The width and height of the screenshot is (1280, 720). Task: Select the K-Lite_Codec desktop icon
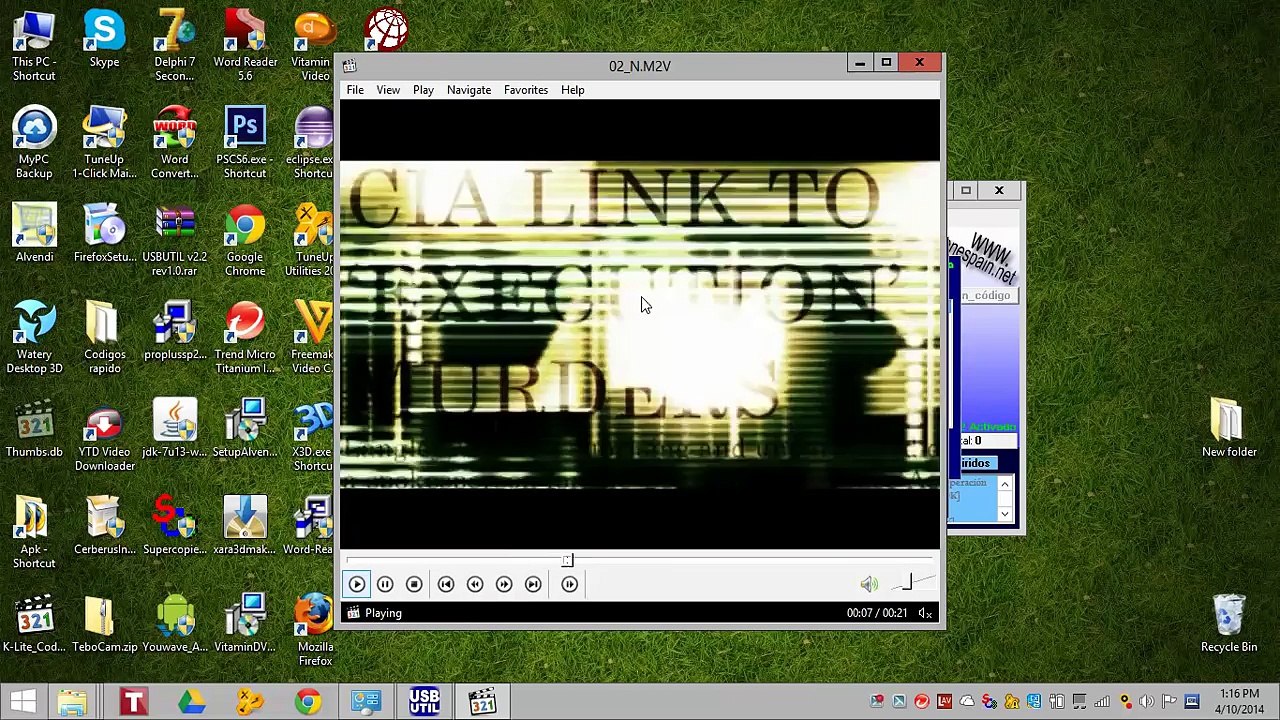pos(34,624)
